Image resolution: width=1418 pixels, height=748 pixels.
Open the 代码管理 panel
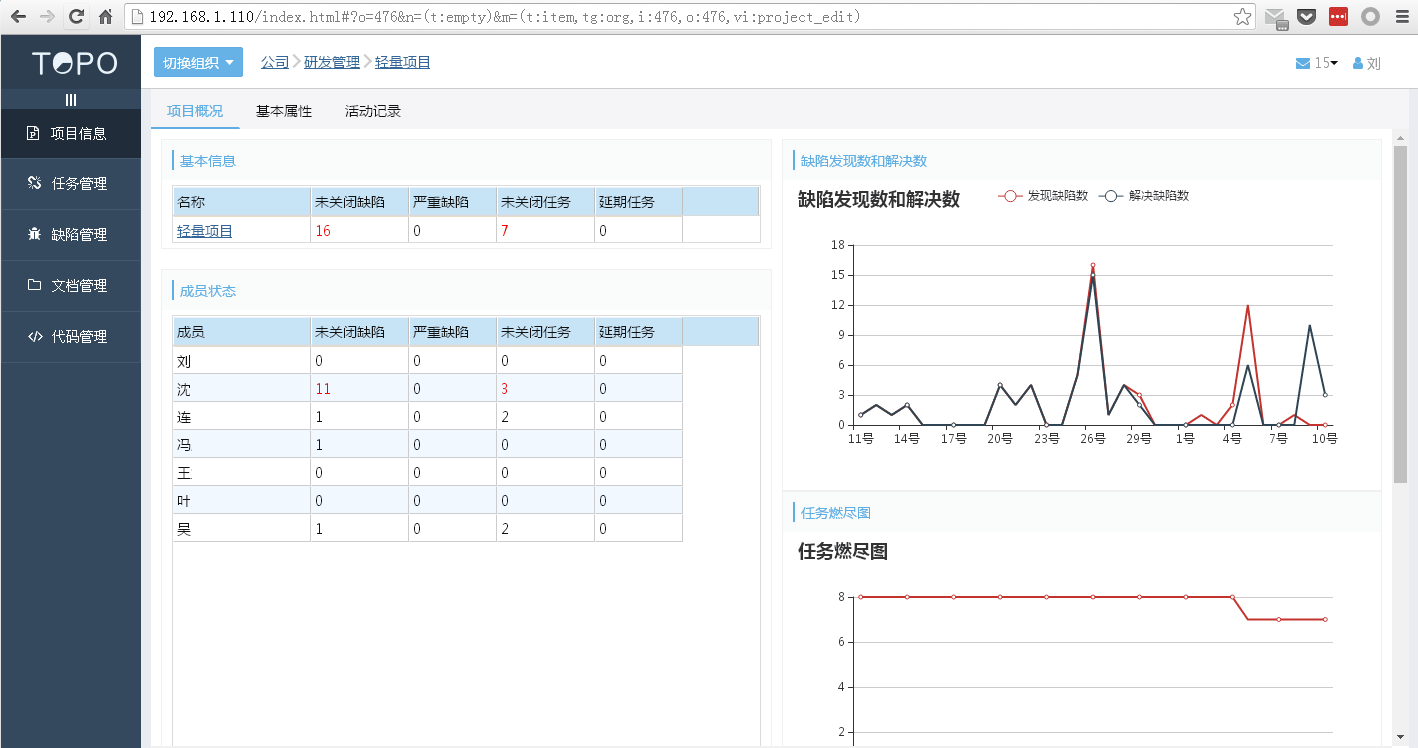click(x=70, y=337)
